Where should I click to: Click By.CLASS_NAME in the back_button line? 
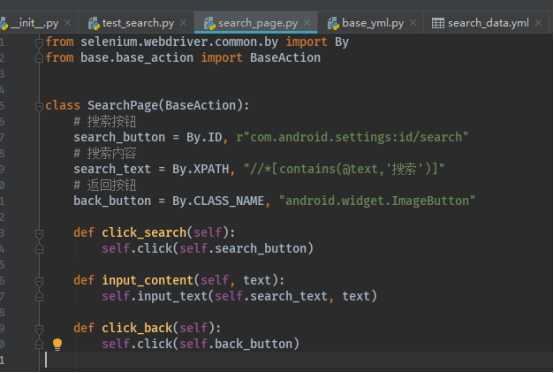coord(218,201)
